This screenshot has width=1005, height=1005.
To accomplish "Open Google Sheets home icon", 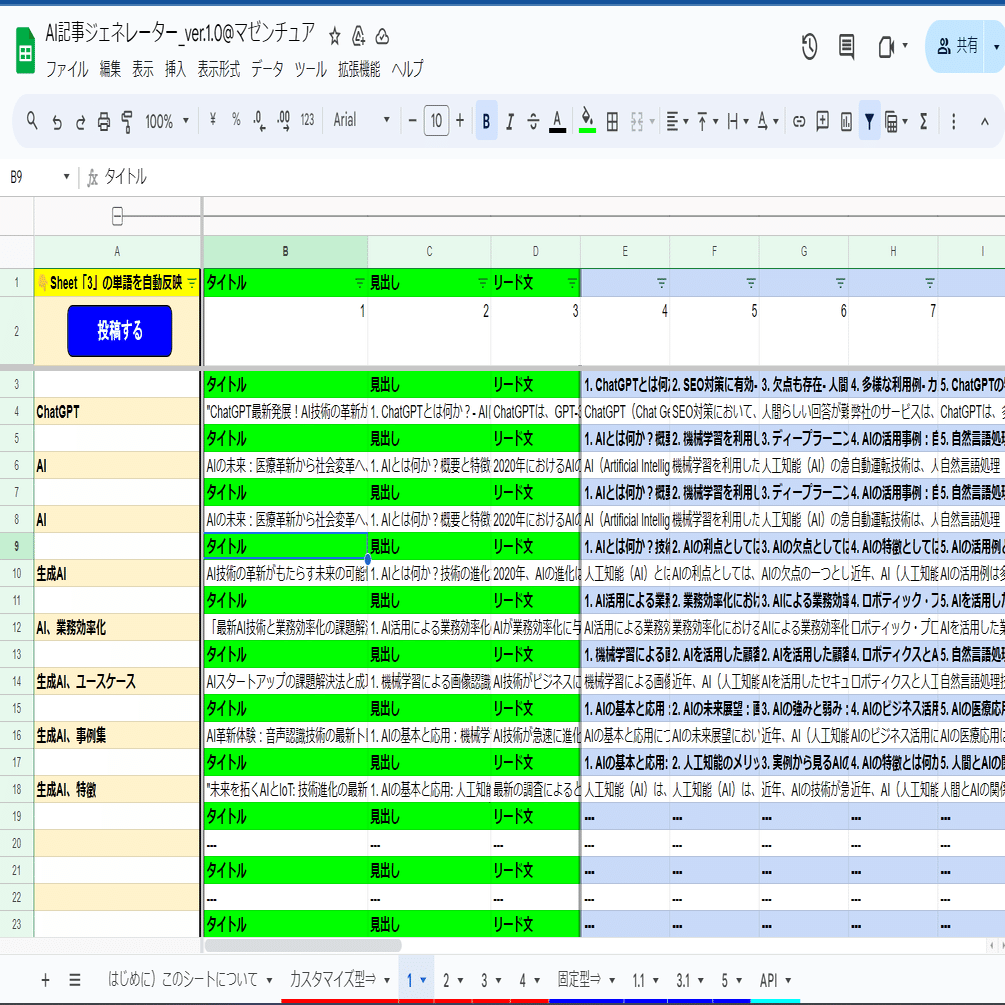I will click(x=25, y=51).
